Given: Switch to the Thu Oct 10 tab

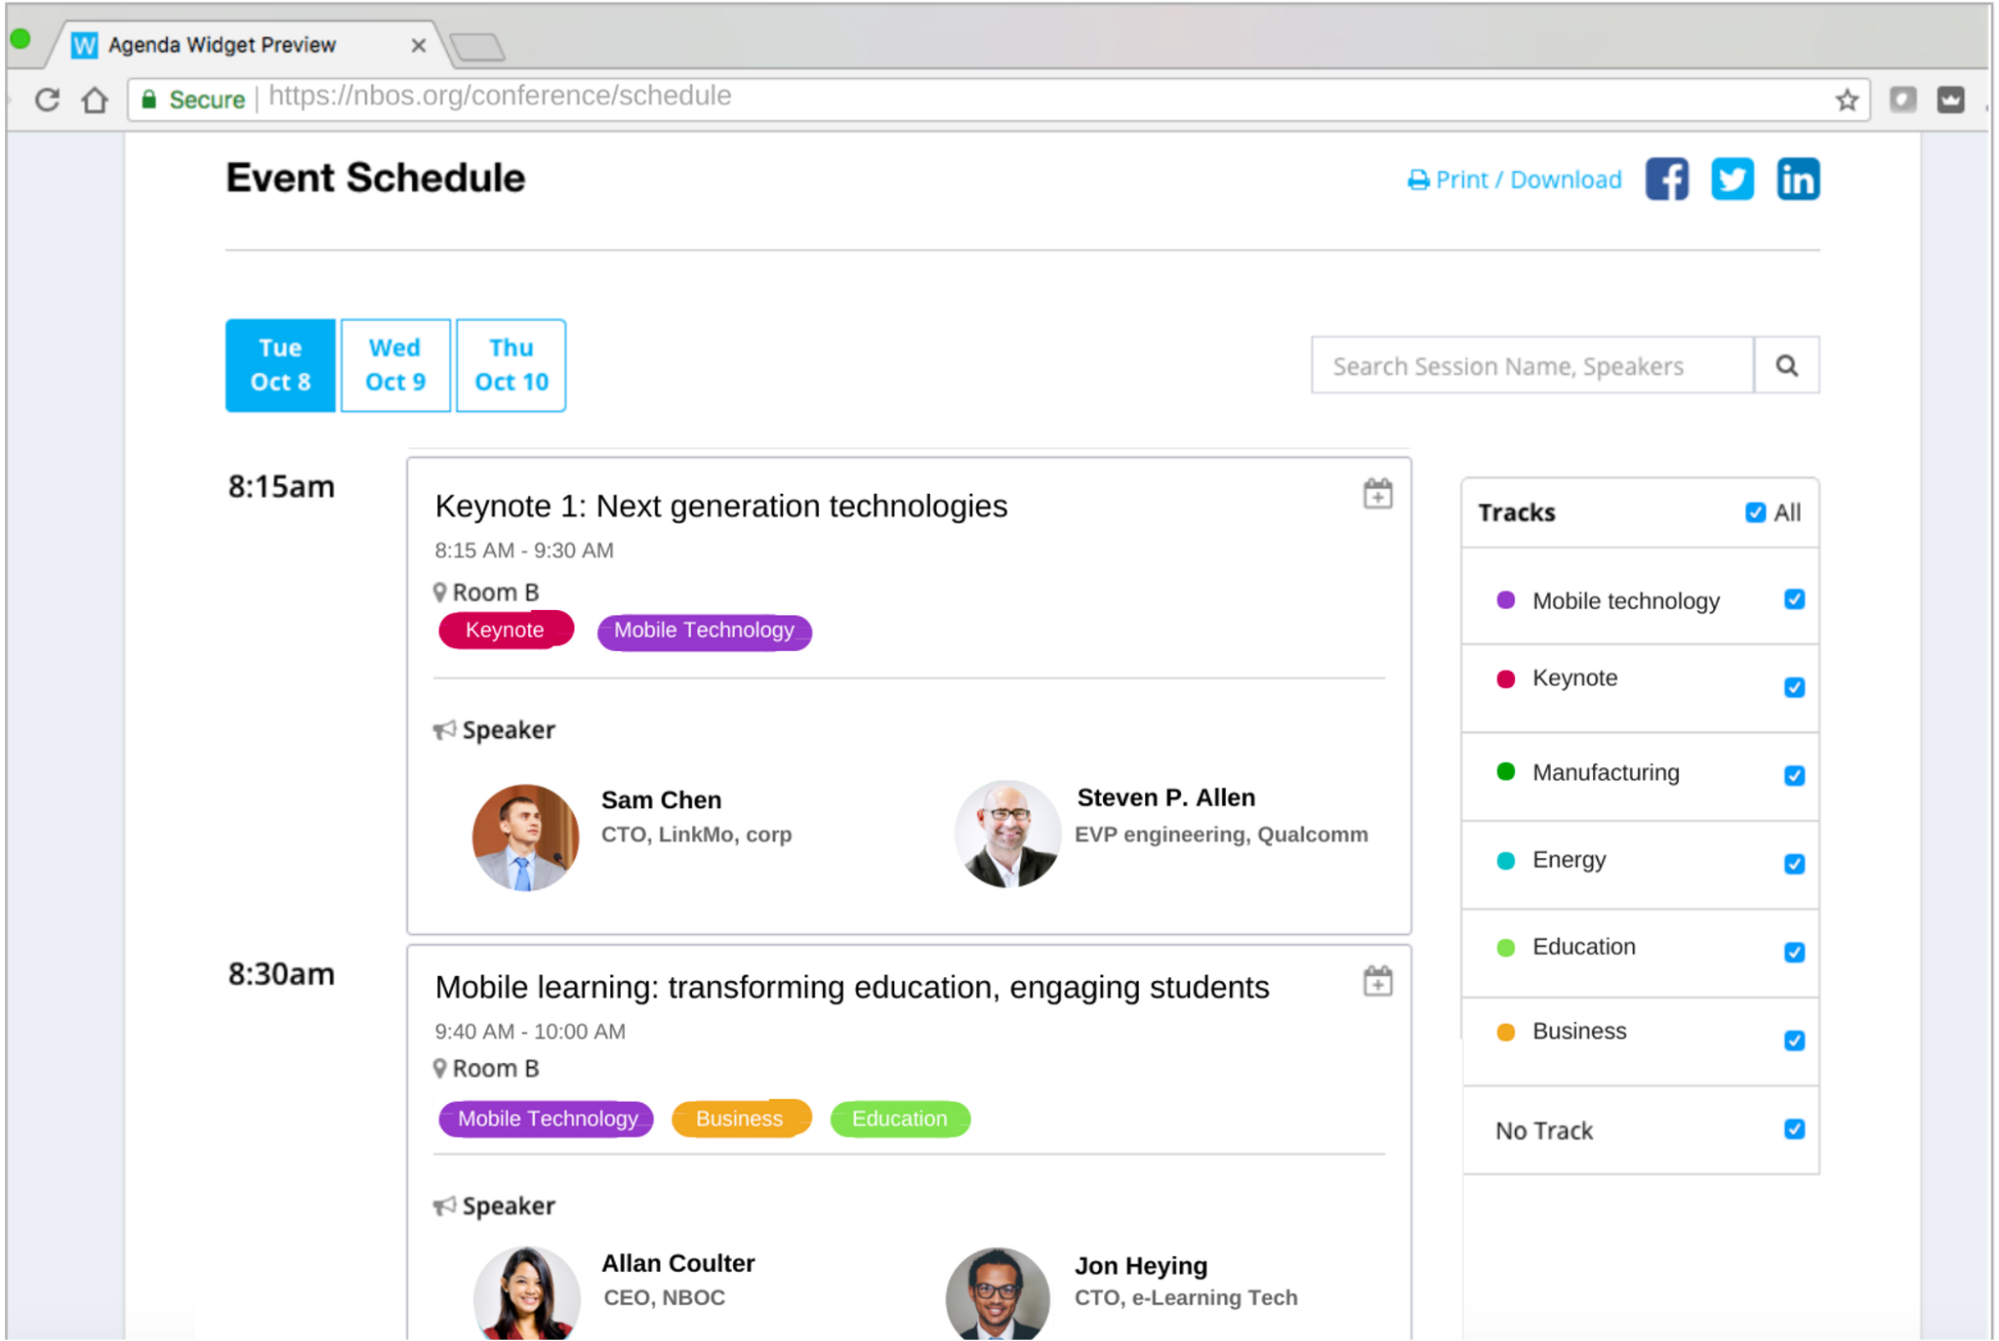Looking at the screenshot, I should click(511, 365).
